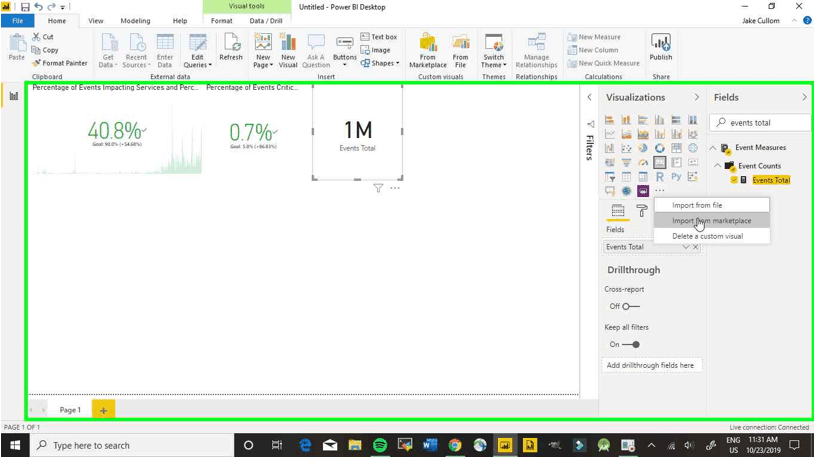Screen dimensions: 816x458
Task: Remove Events Total from Fields well
Action: [x=696, y=247]
